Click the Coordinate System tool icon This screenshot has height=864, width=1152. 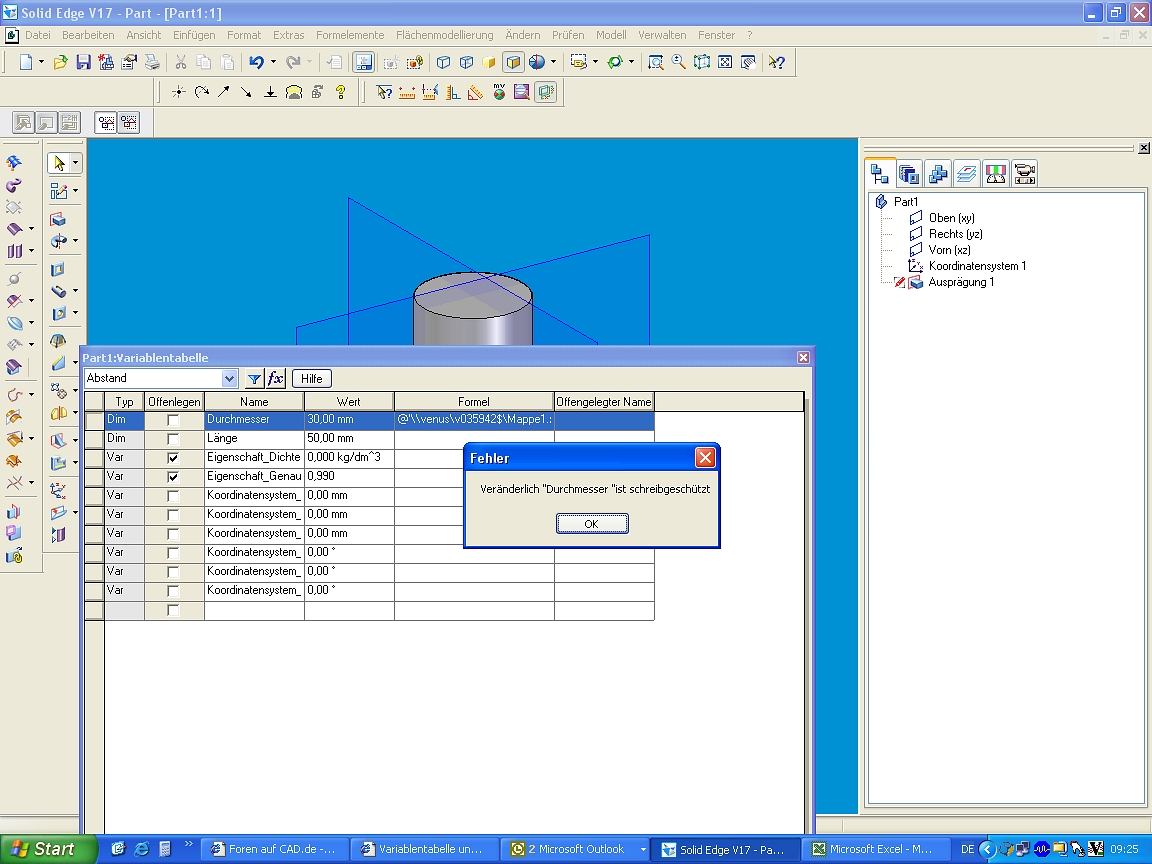(58, 489)
